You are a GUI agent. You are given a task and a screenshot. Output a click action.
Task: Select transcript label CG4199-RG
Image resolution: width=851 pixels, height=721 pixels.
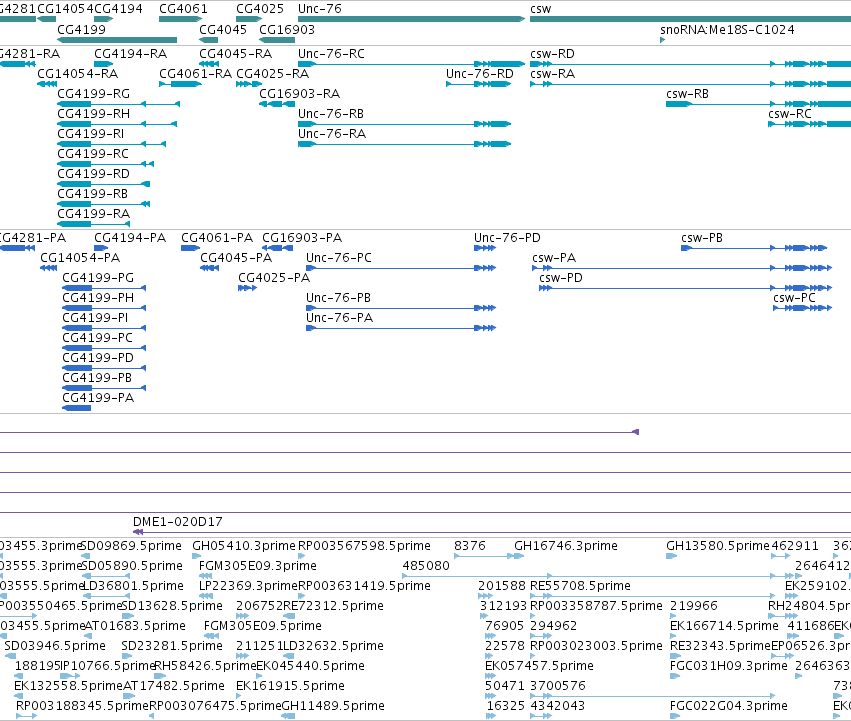pos(94,94)
